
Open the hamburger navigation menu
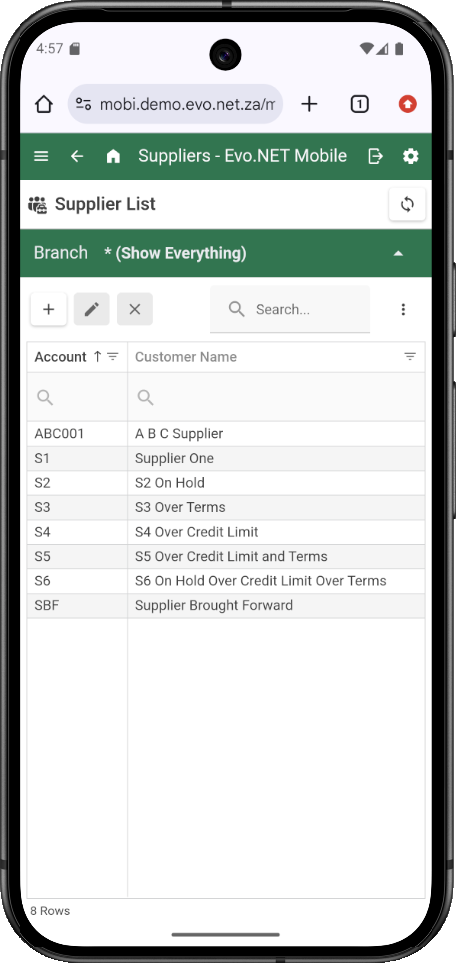click(41, 156)
